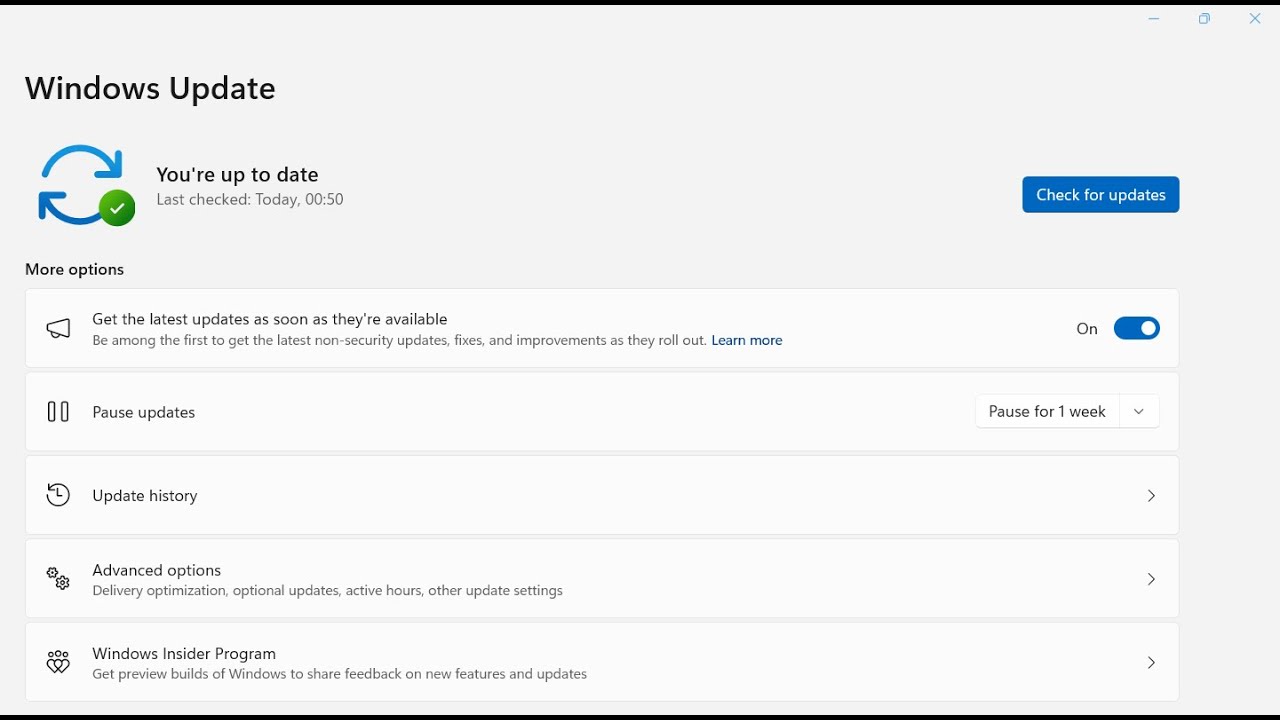Toggle off get latest updates switch
The width and height of the screenshot is (1280, 720).
(x=1136, y=329)
